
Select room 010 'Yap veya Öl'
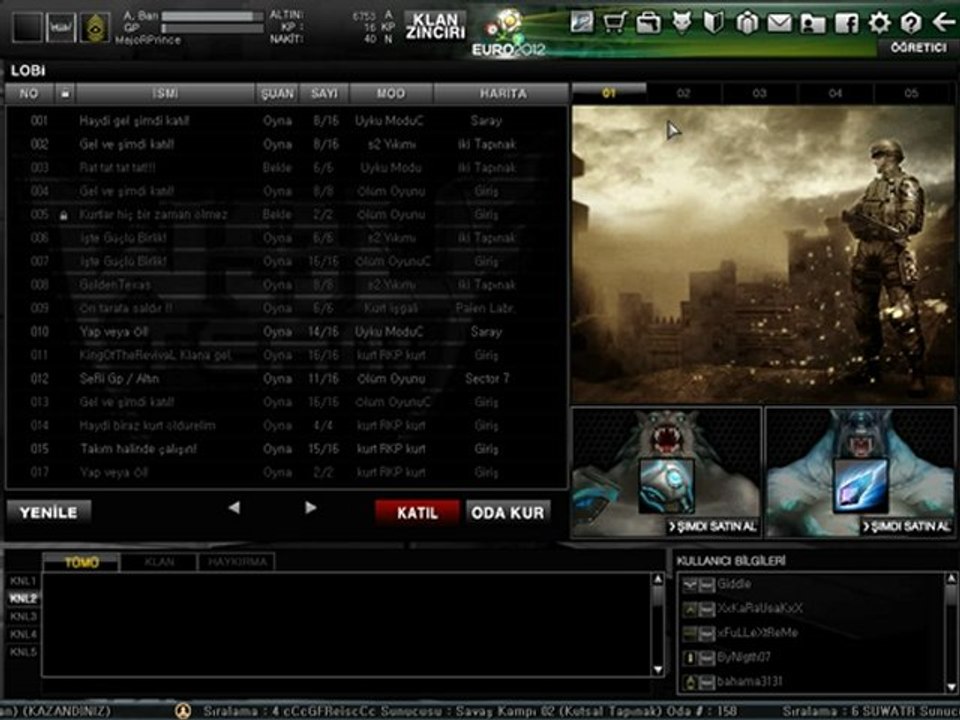[x=287, y=332]
